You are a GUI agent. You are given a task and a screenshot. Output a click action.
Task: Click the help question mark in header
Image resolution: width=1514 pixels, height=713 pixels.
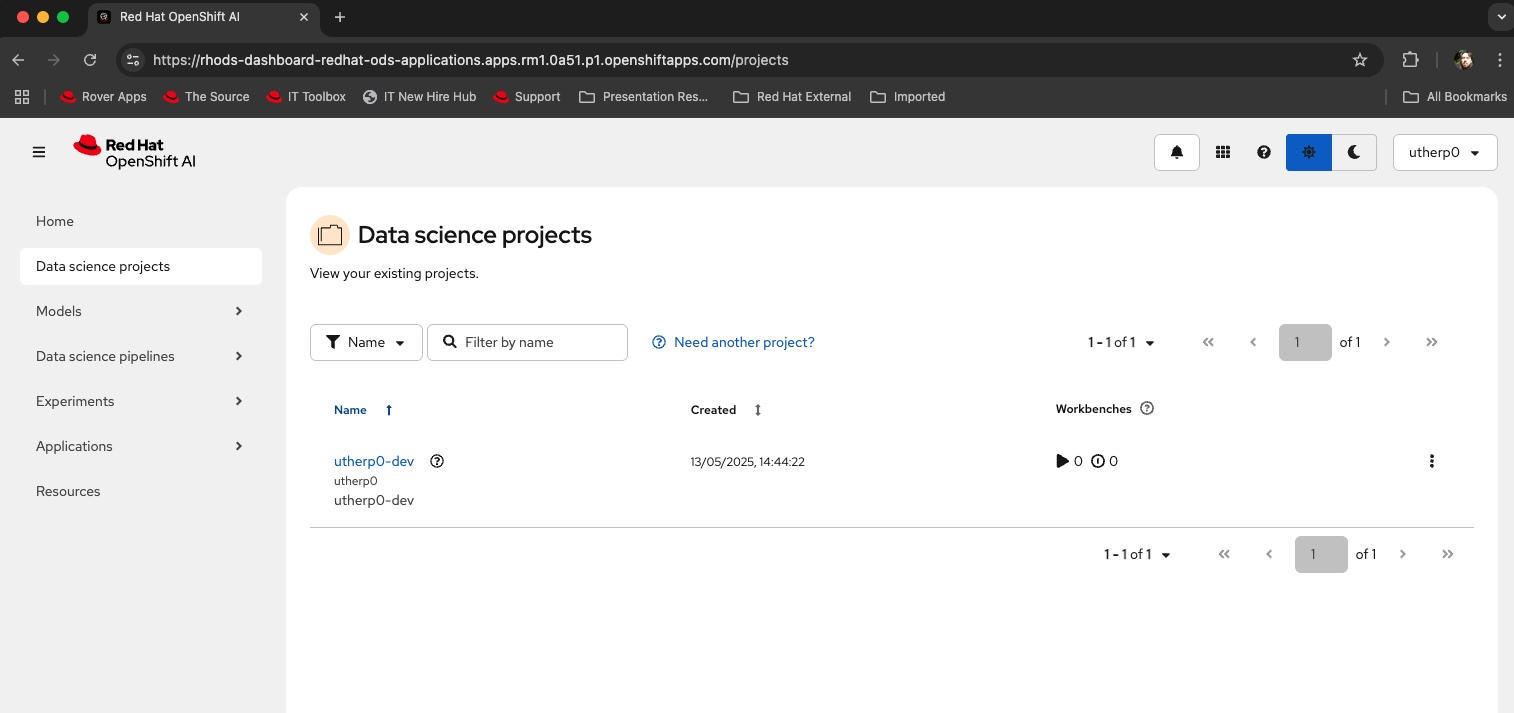(1264, 152)
